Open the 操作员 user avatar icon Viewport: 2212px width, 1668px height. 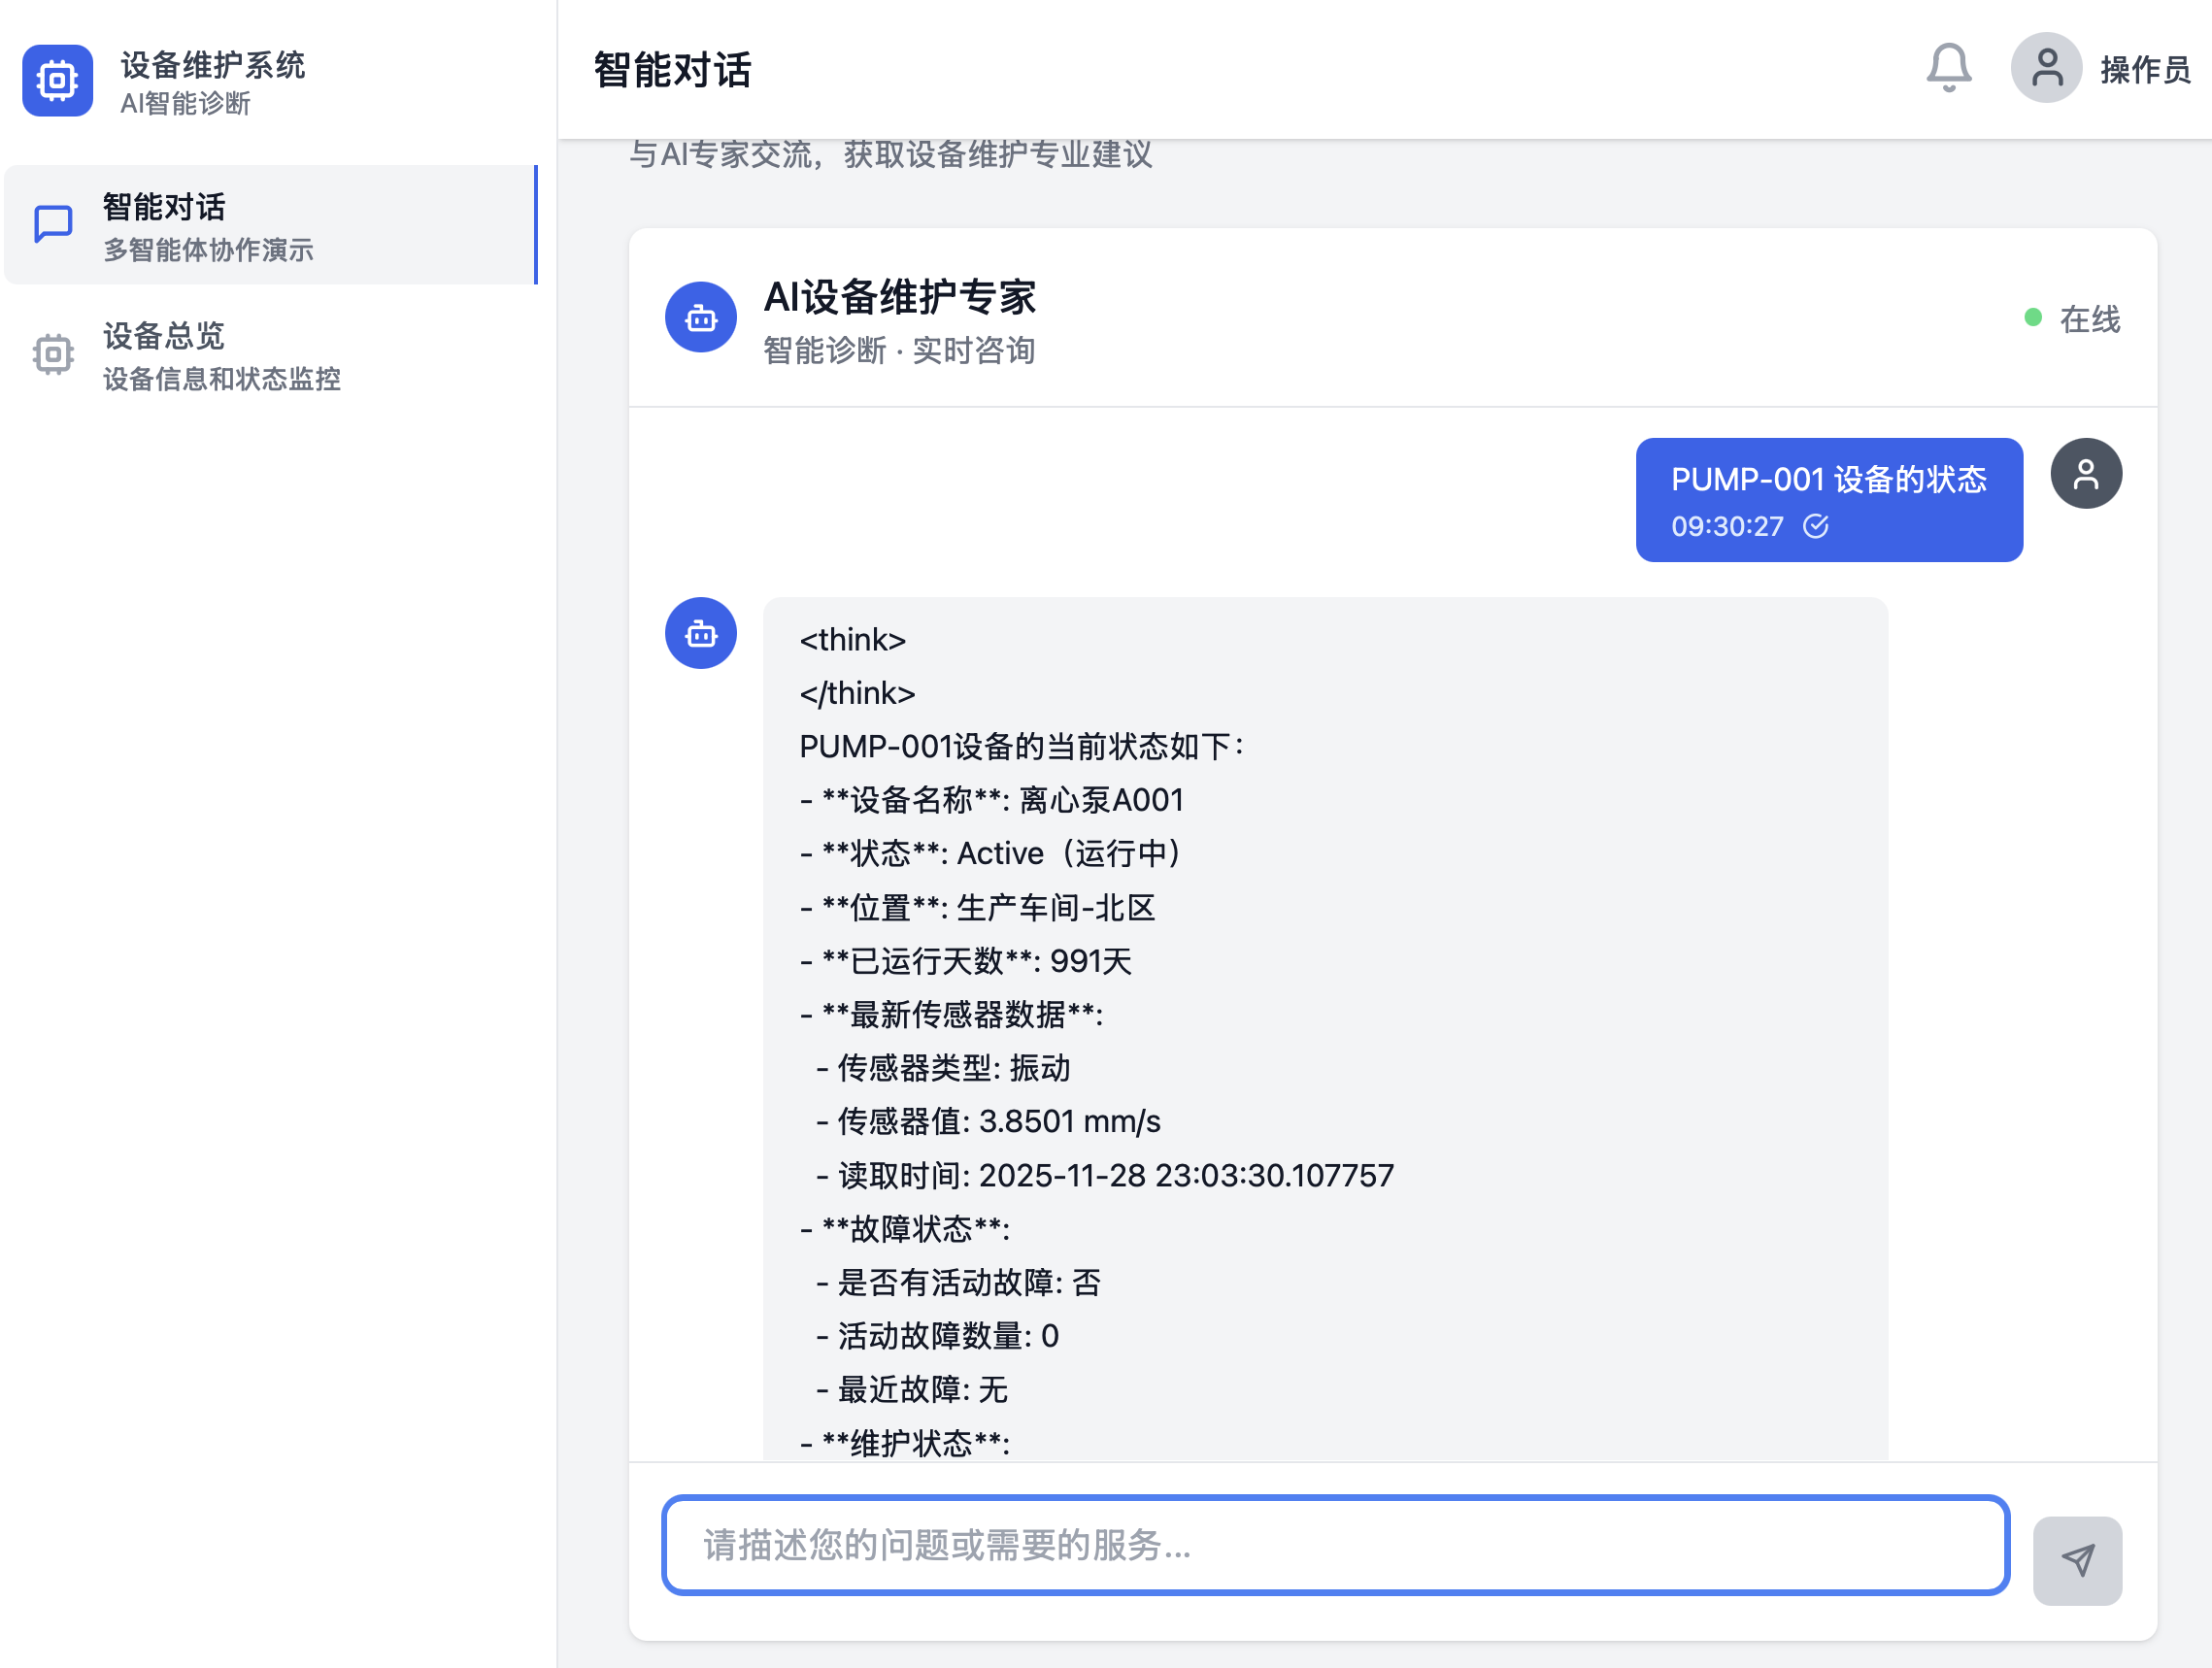point(2046,66)
